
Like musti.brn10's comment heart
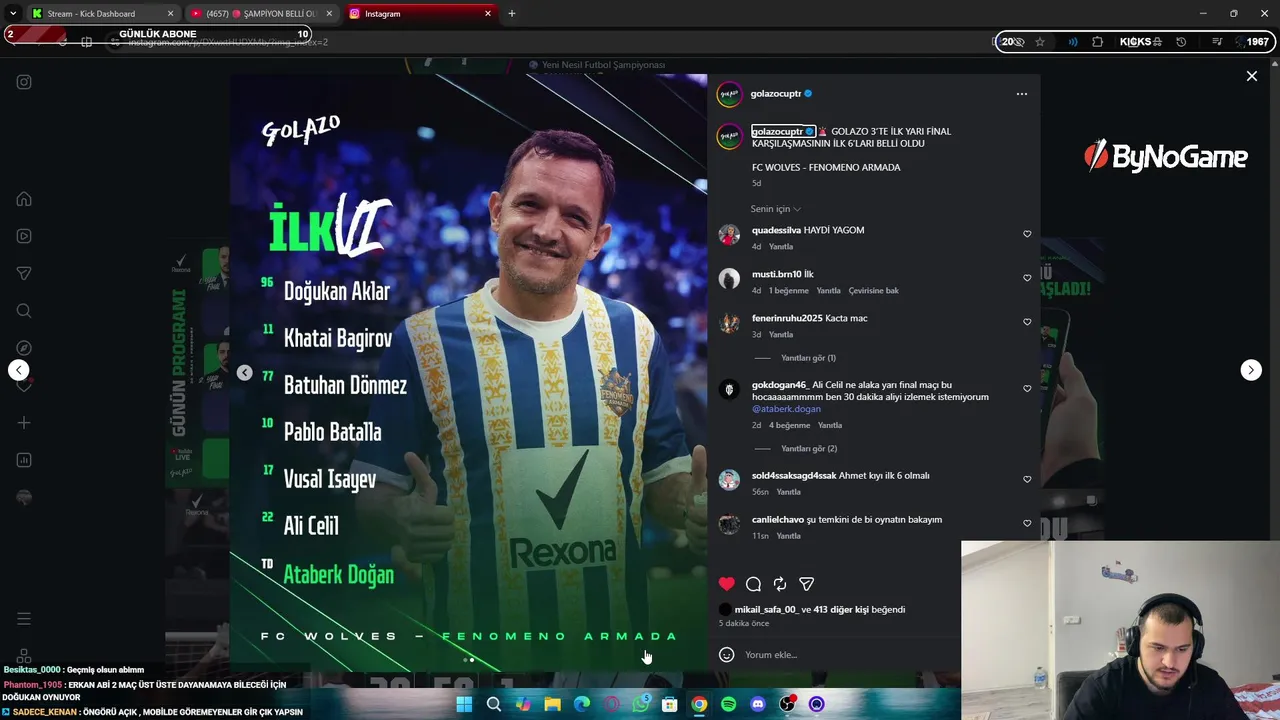pyautogui.click(x=1027, y=278)
